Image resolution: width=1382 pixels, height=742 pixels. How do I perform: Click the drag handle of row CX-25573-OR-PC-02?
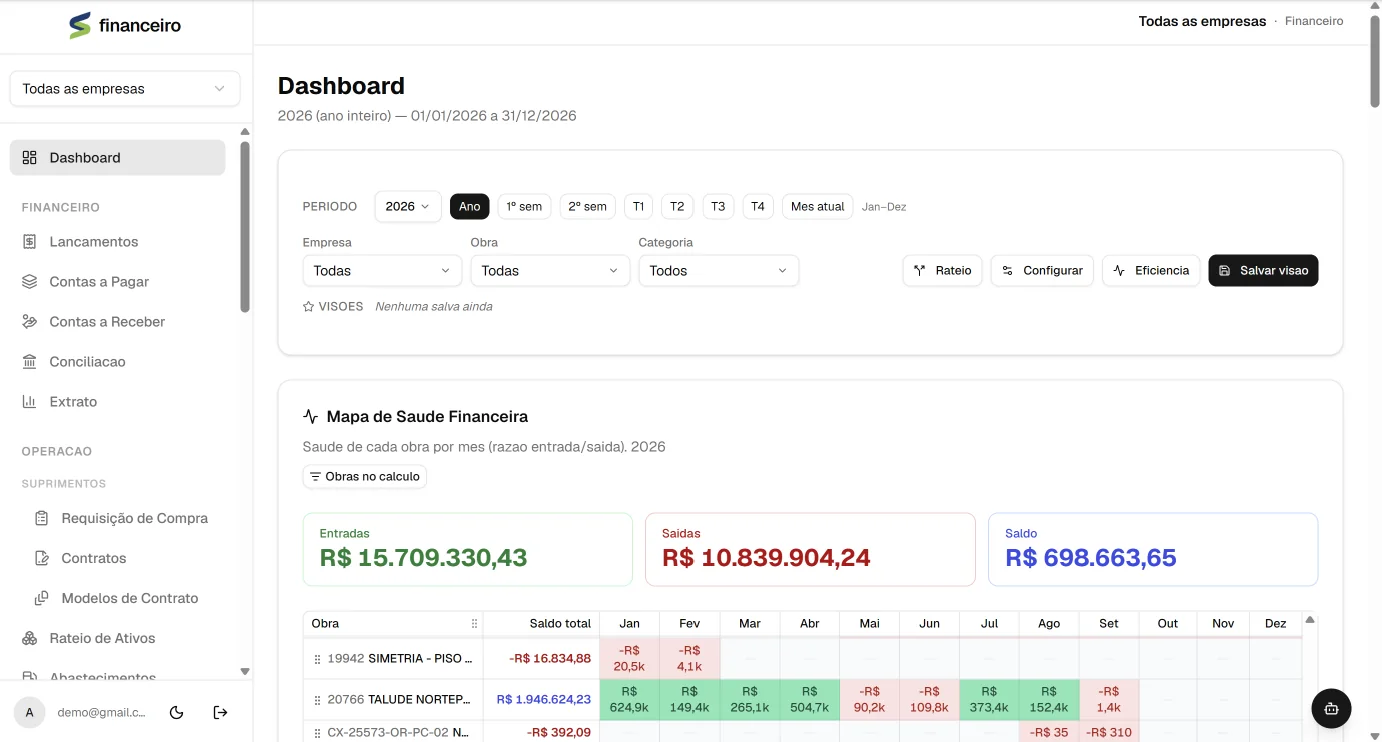click(x=318, y=733)
